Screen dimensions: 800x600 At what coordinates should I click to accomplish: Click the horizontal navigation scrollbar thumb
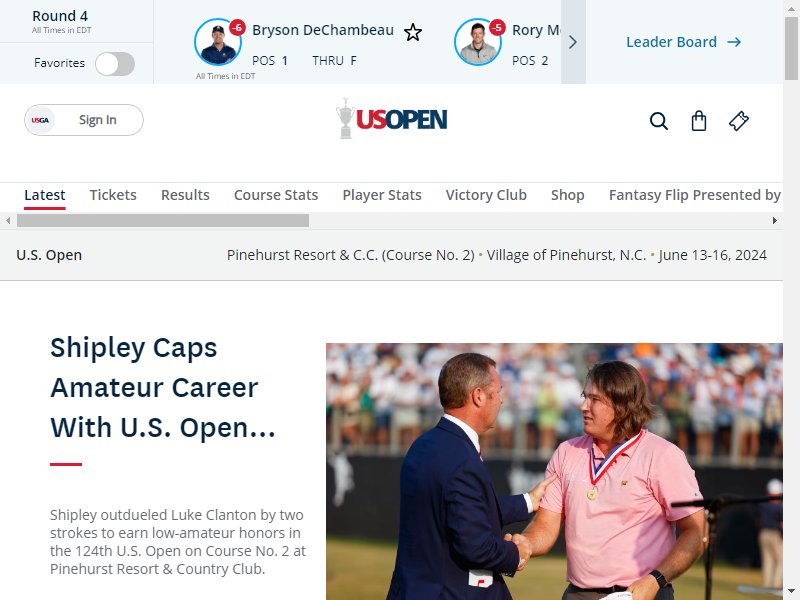pos(163,220)
